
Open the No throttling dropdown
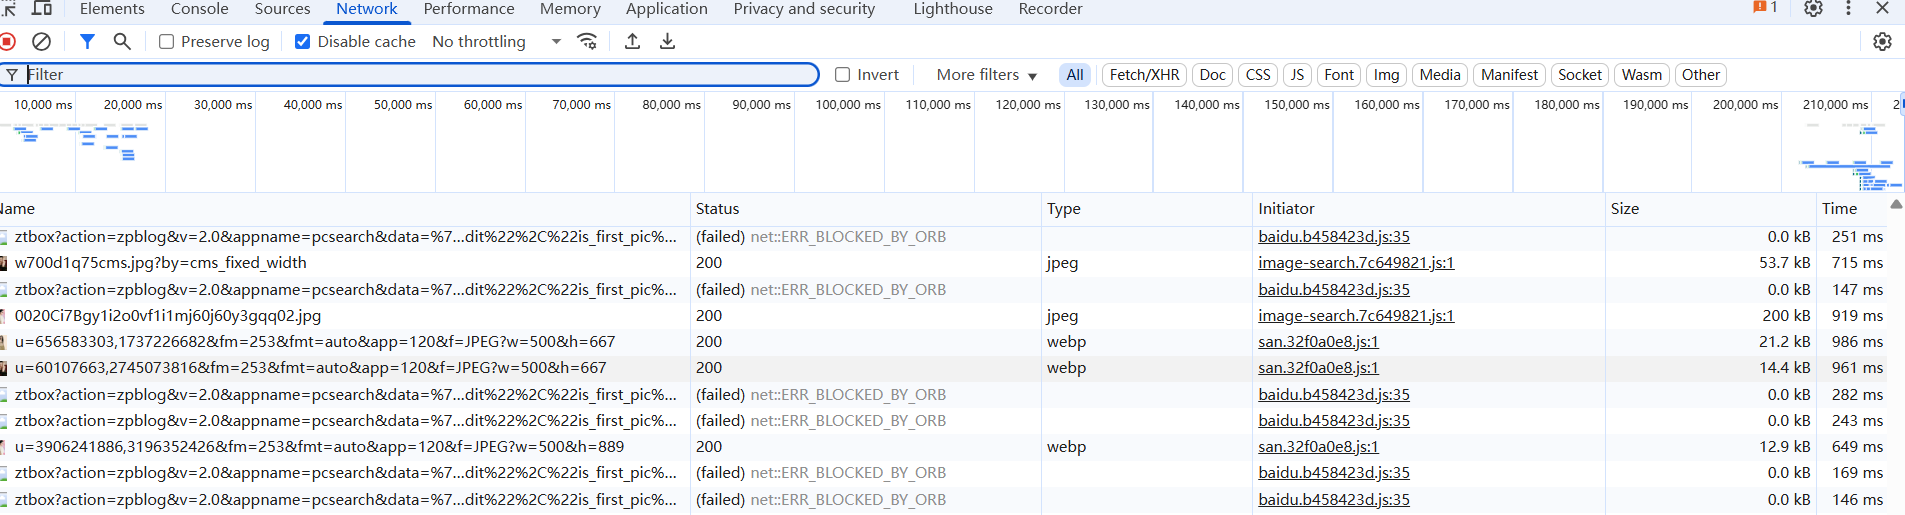(x=497, y=42)
